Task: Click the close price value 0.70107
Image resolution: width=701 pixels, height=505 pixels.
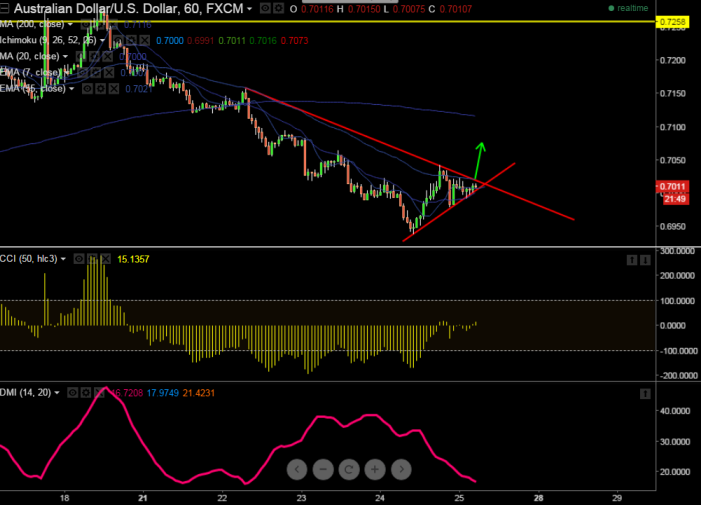Action: pyautogui.click(x=456, y=9)
